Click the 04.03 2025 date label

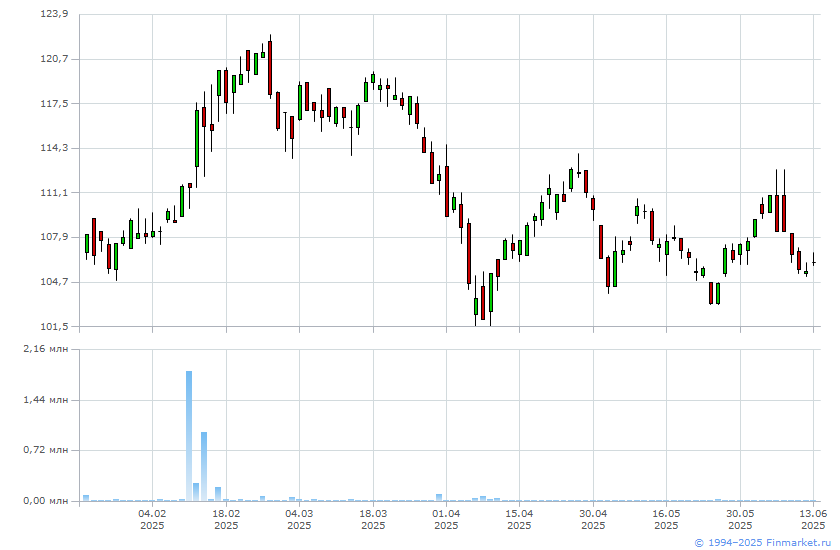[x=299, y=519]
